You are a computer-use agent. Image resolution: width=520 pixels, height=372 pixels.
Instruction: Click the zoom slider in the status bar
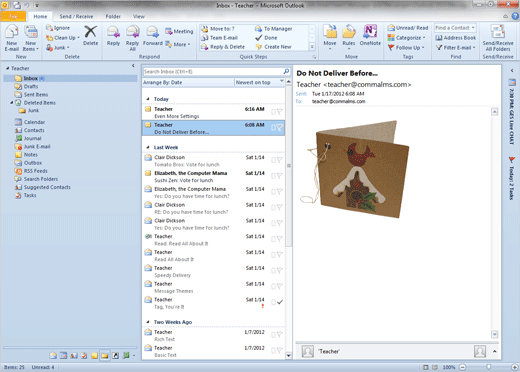(488, 367)
